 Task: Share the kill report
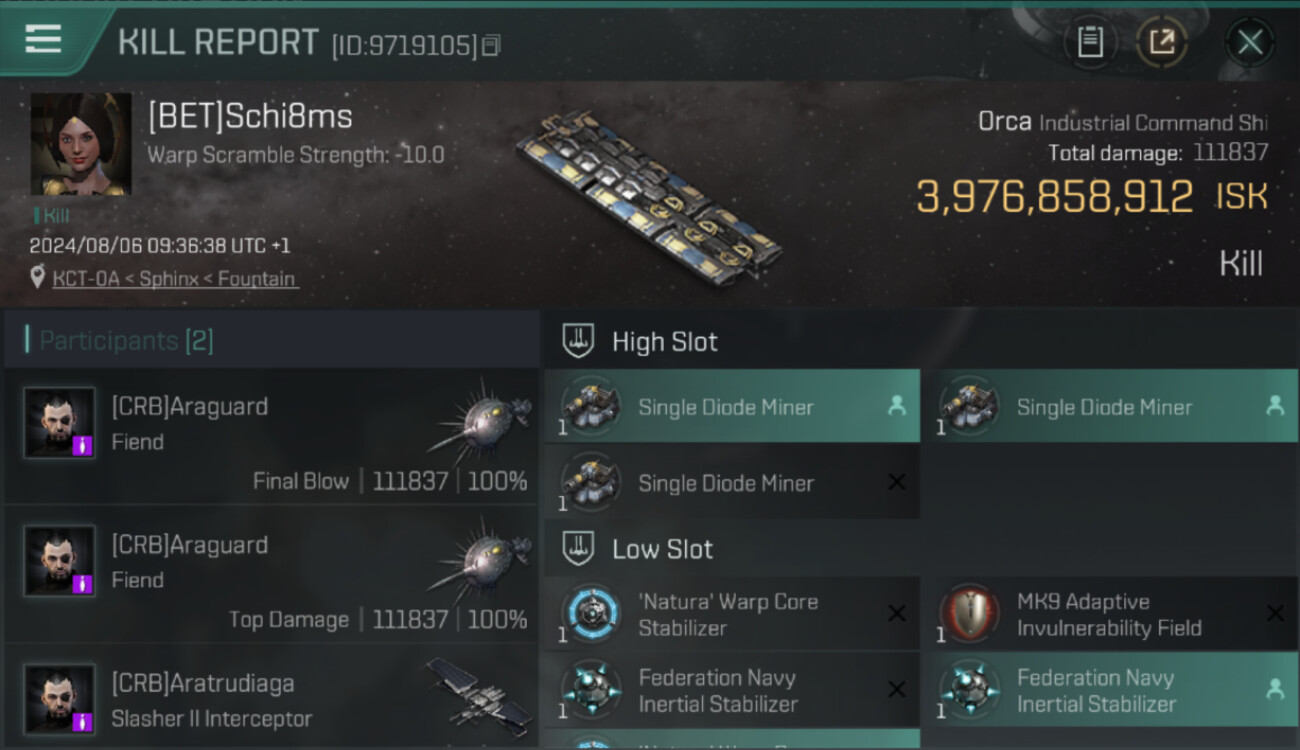[x=1161, y=42]
